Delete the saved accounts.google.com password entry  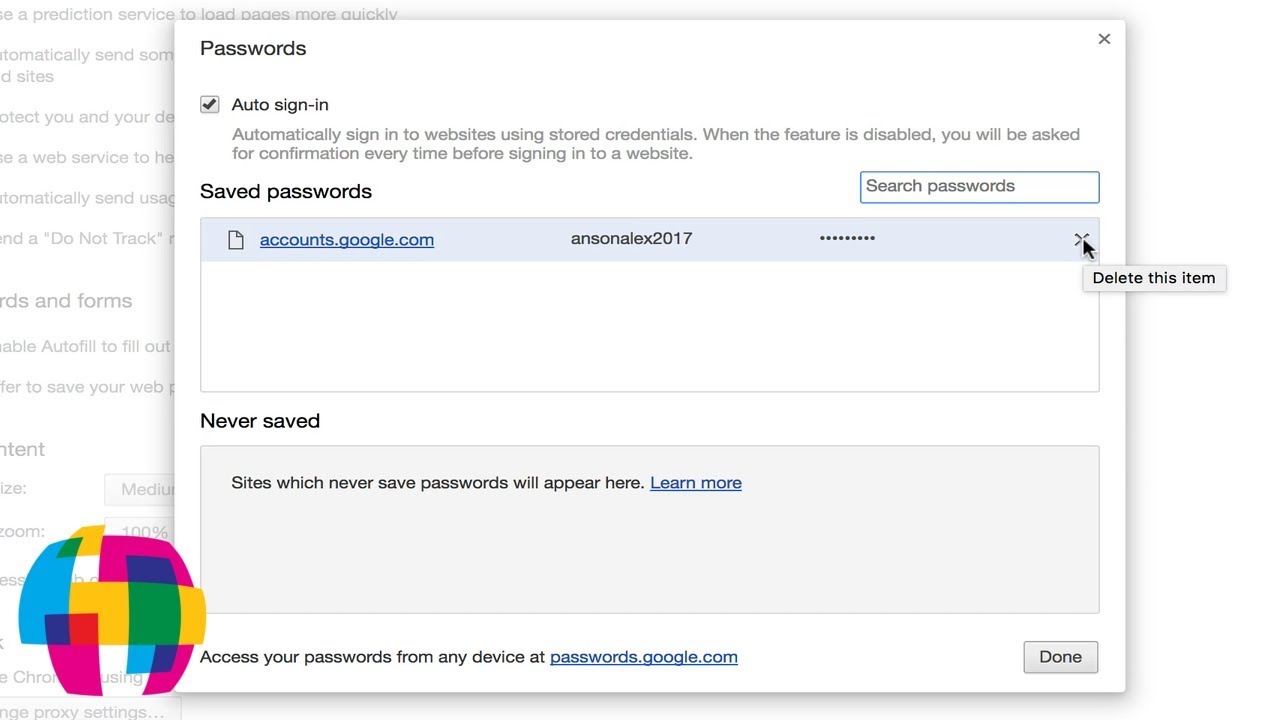pos(1080,239)
